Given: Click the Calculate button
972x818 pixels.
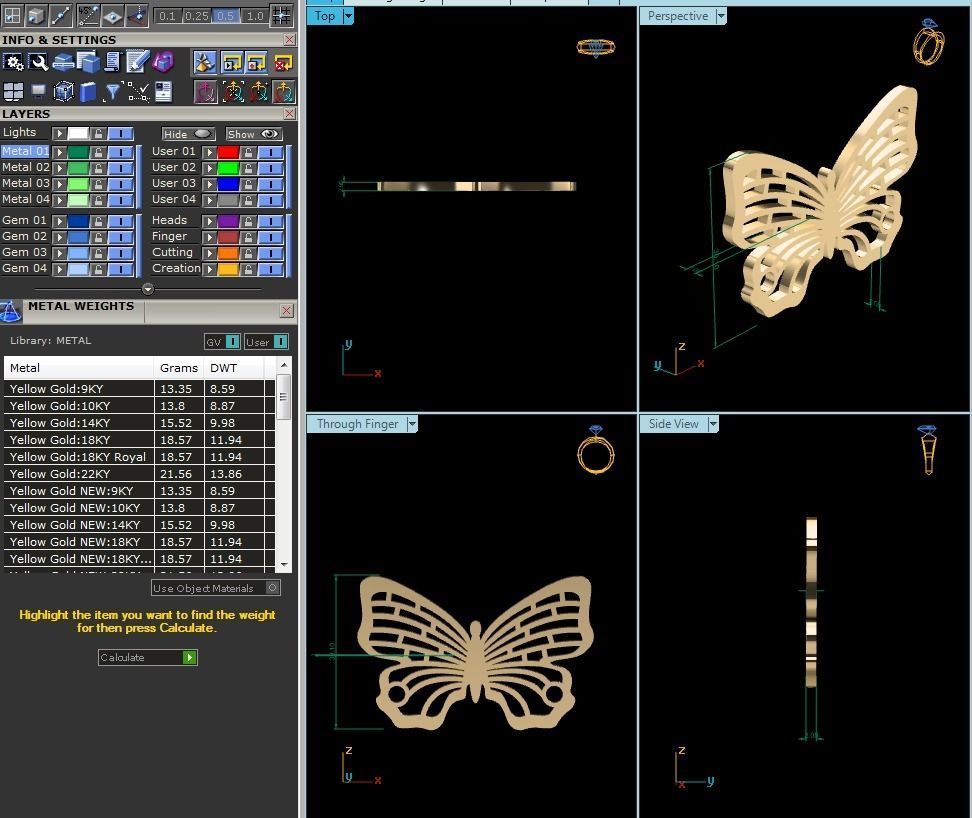Looking at the screenshot, I should pyautogui.click(x=148, y=657).
